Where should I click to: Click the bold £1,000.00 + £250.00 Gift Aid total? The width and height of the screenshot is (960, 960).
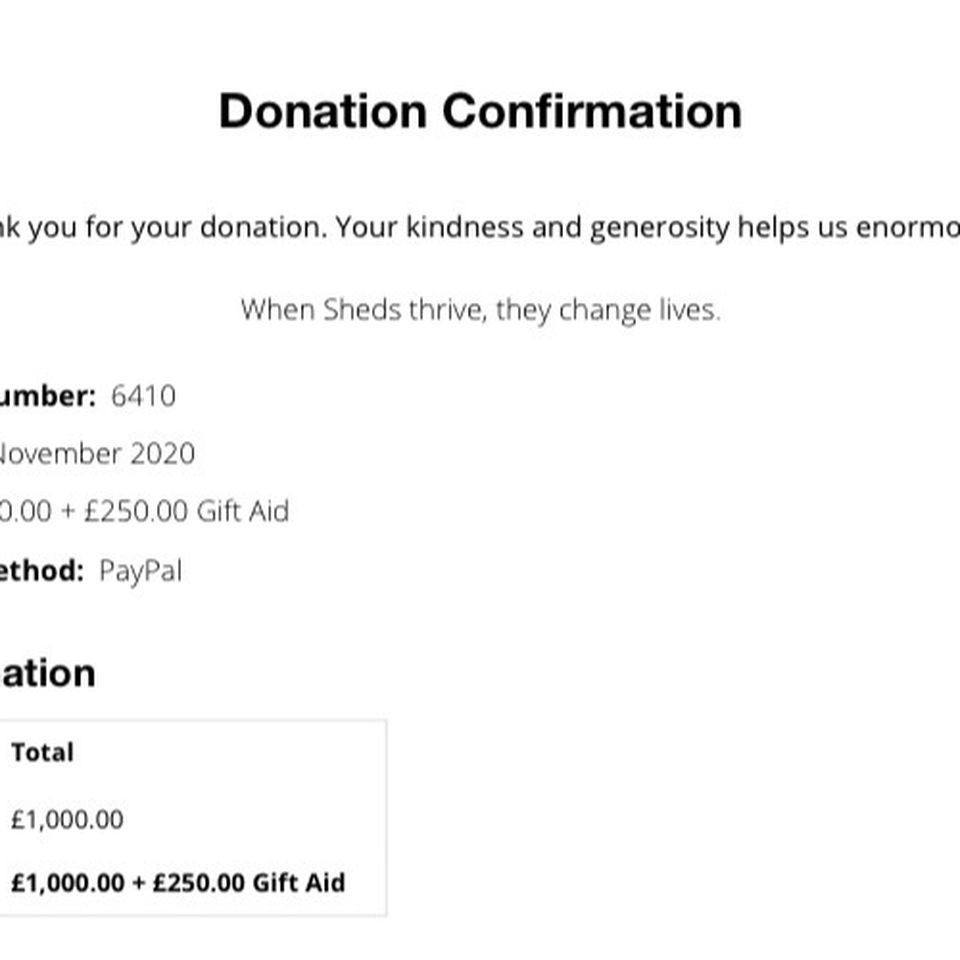tap(178, 883)
